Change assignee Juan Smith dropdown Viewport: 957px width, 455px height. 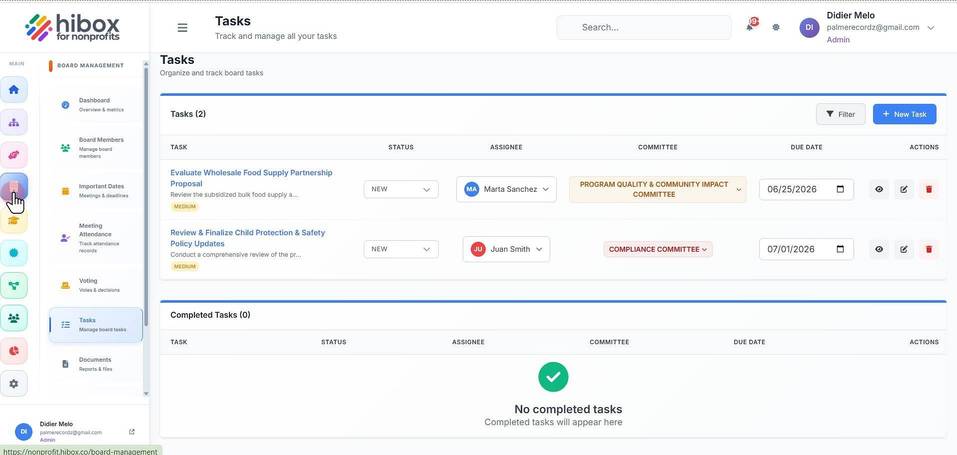(506, 249)
